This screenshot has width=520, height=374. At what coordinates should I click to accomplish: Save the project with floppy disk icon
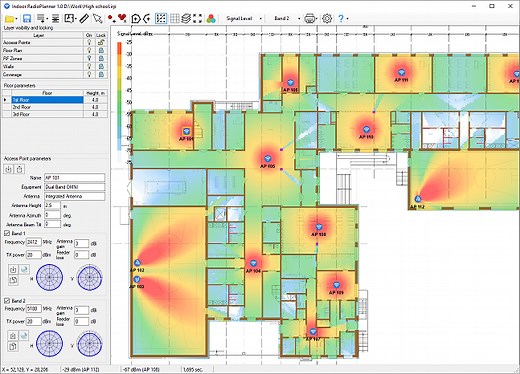[27, 19]
